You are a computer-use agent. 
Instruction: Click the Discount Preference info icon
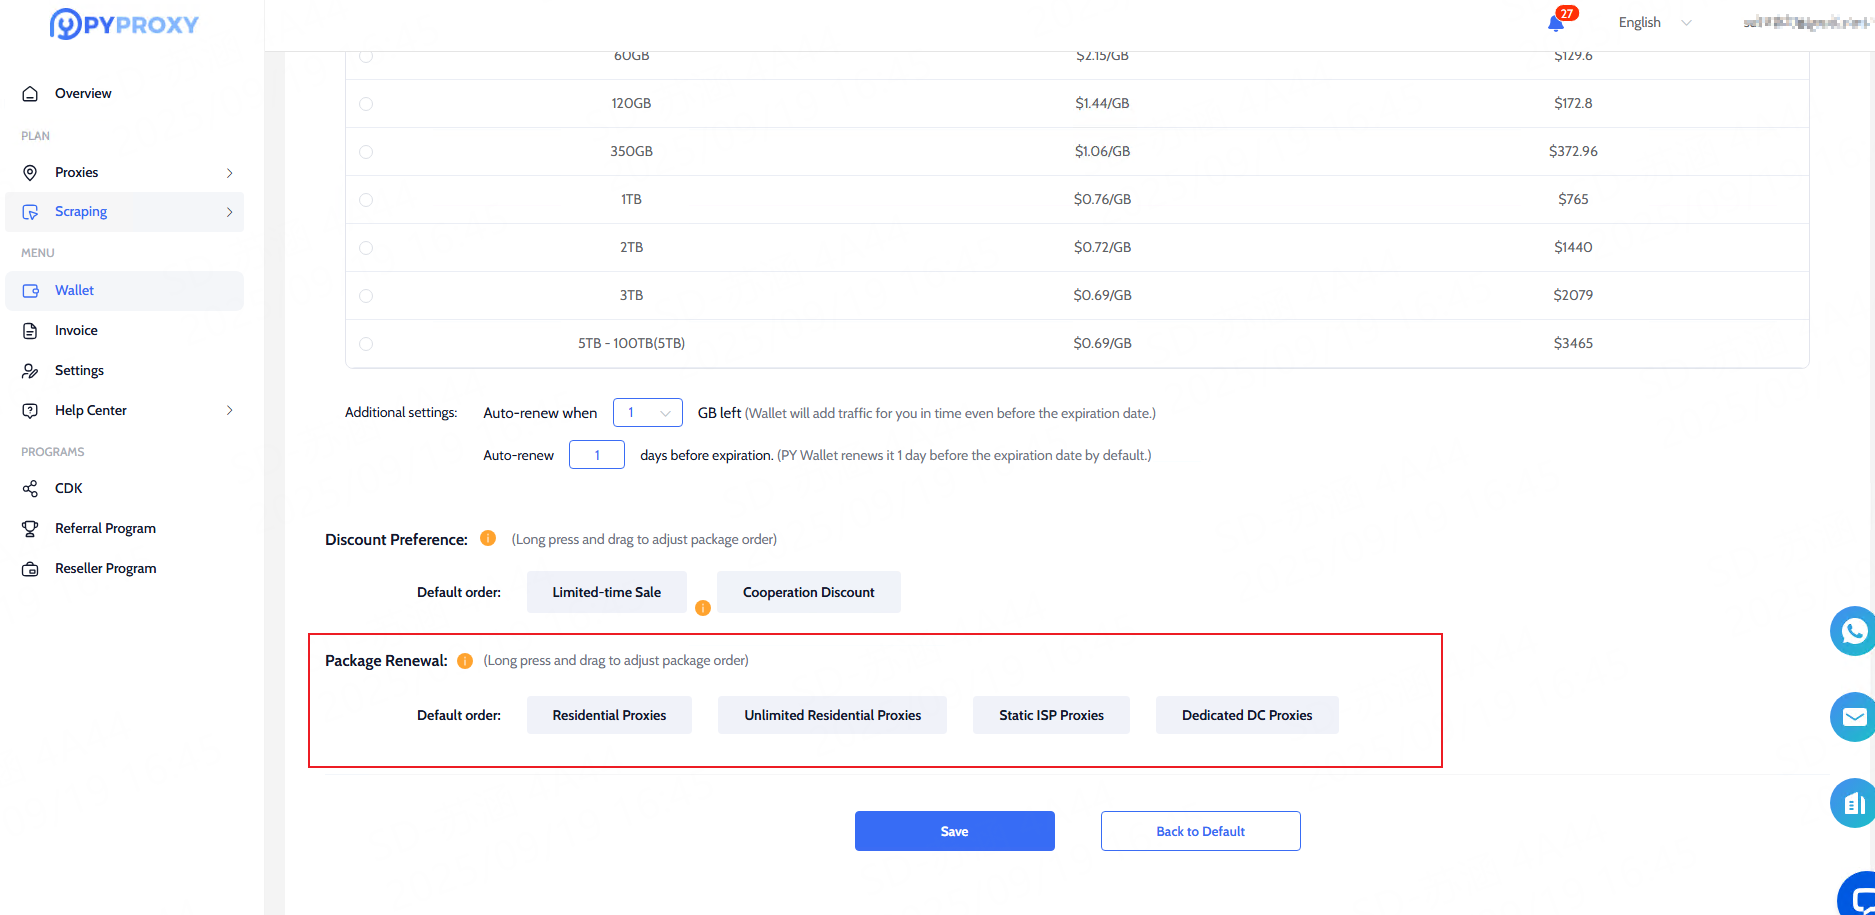coord(488,538)
